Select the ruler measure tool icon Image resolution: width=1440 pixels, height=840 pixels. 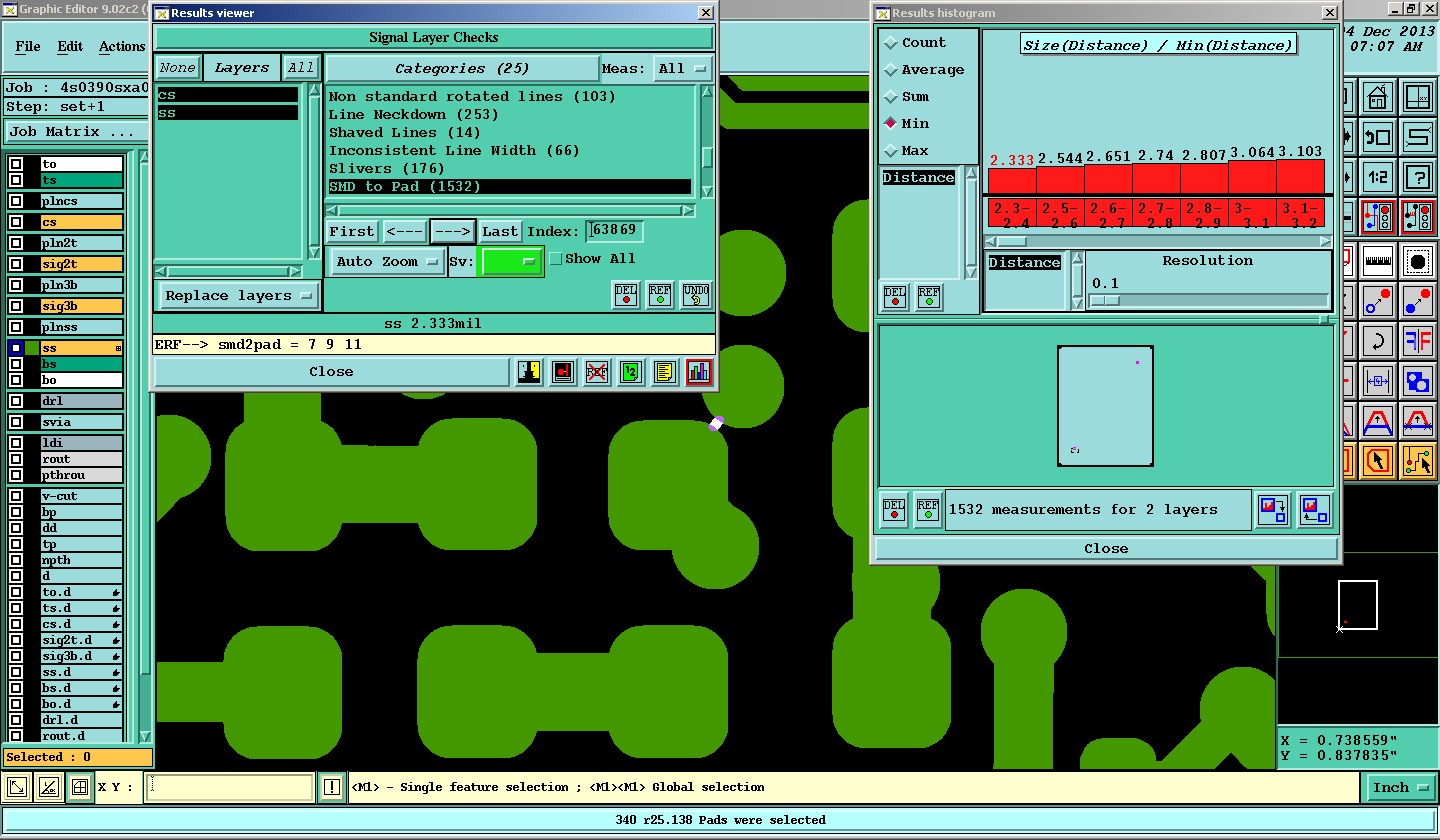[1378, 261]
